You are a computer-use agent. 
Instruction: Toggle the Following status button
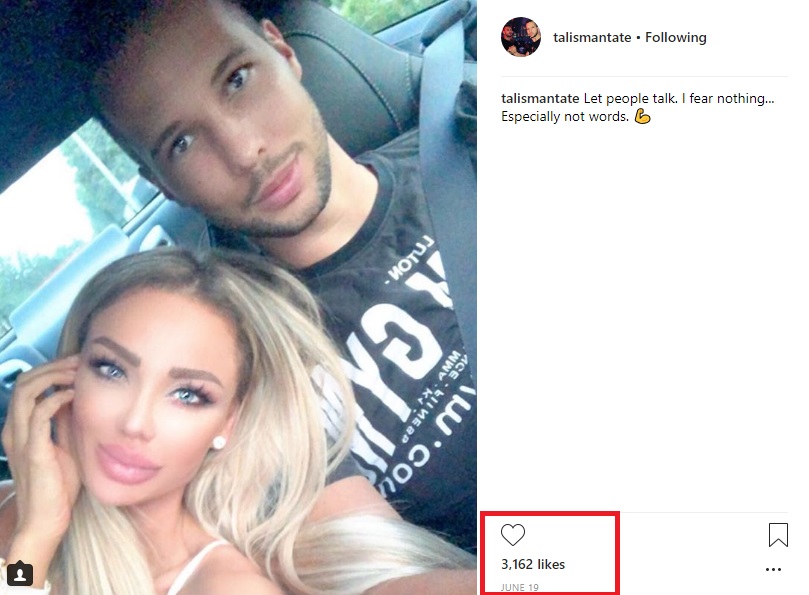pyautogui.click(x=676, y=37)
